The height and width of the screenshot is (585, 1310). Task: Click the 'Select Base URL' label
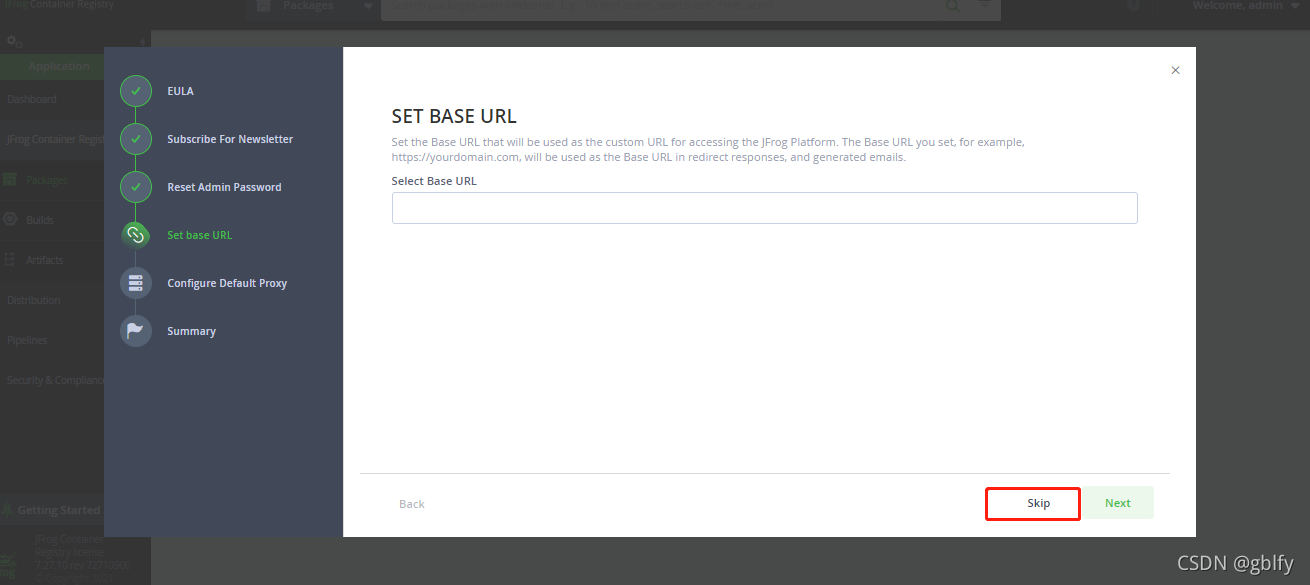434,181
